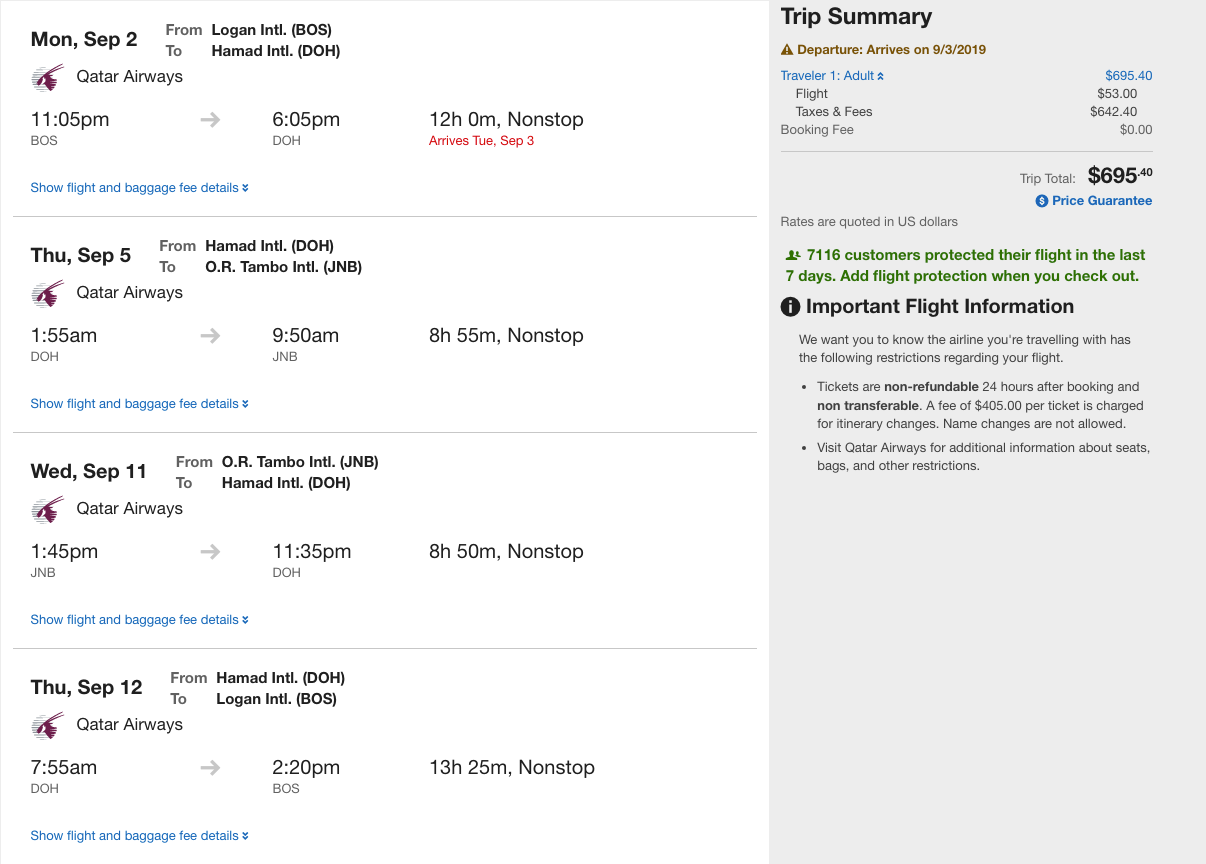The height and width of the screenshot is (864, 1206).
Task: Collapse the Traveler 1: Adult price breakdown
Action: pyautogui.click(x=832, y=76)
